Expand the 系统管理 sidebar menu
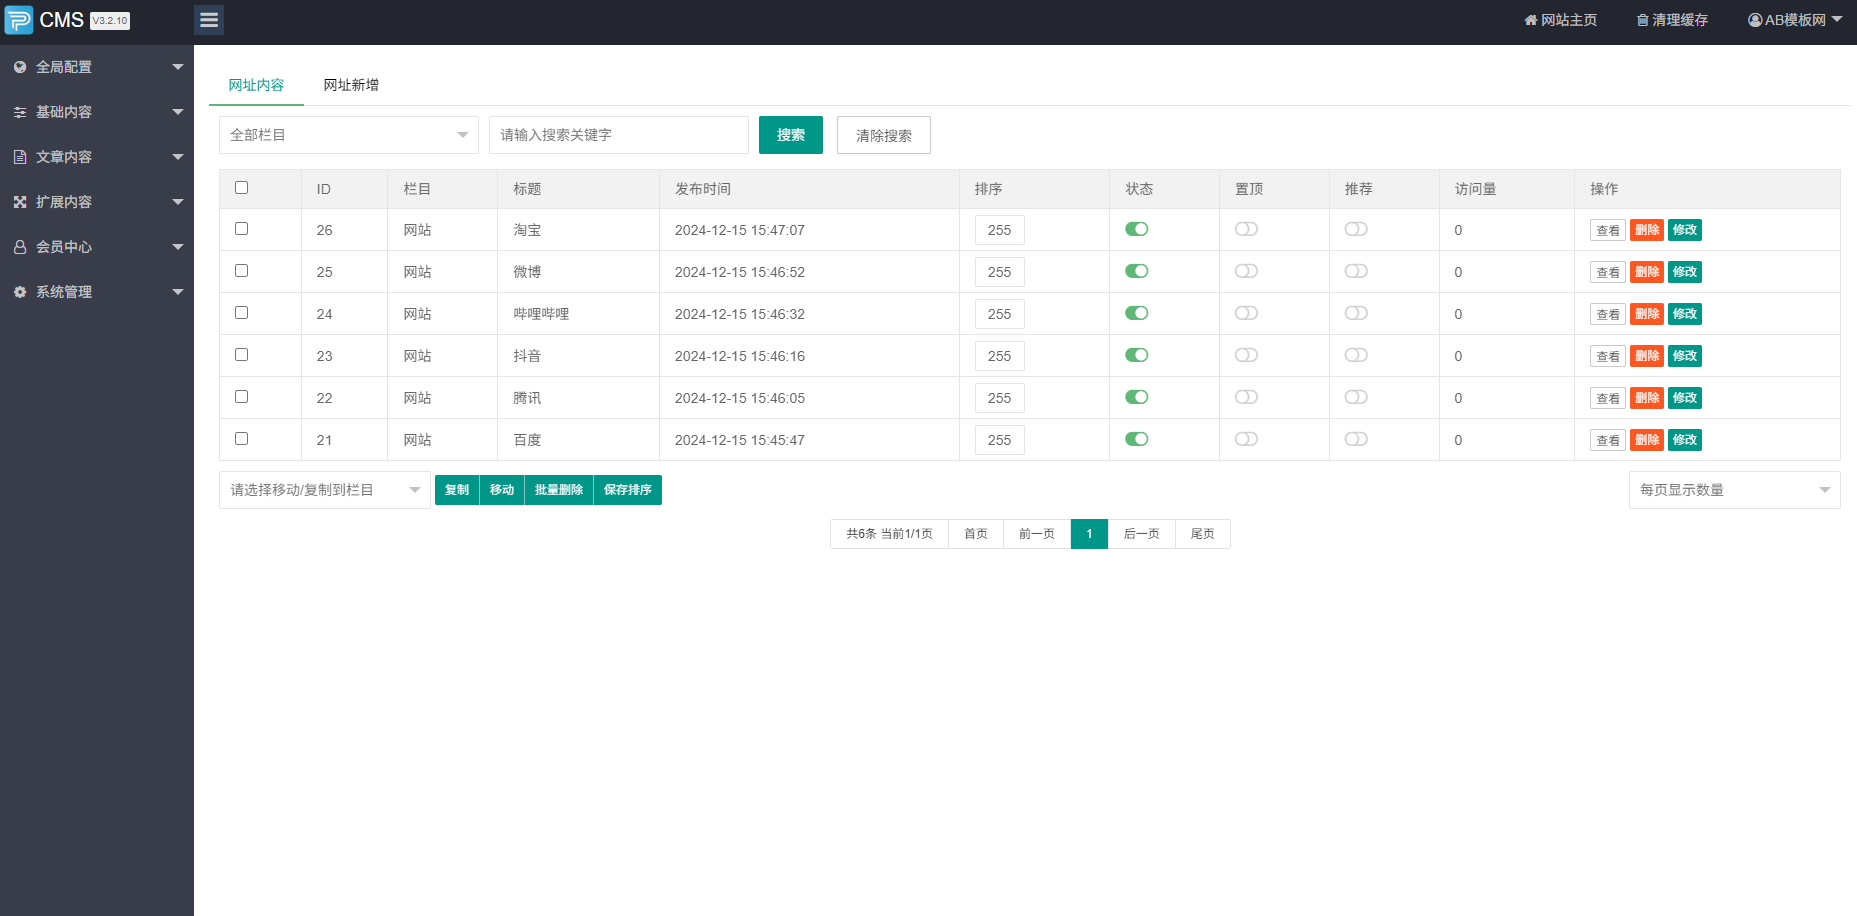The image size is (1857, 916). pyautogui.click(x=97, y=292)
